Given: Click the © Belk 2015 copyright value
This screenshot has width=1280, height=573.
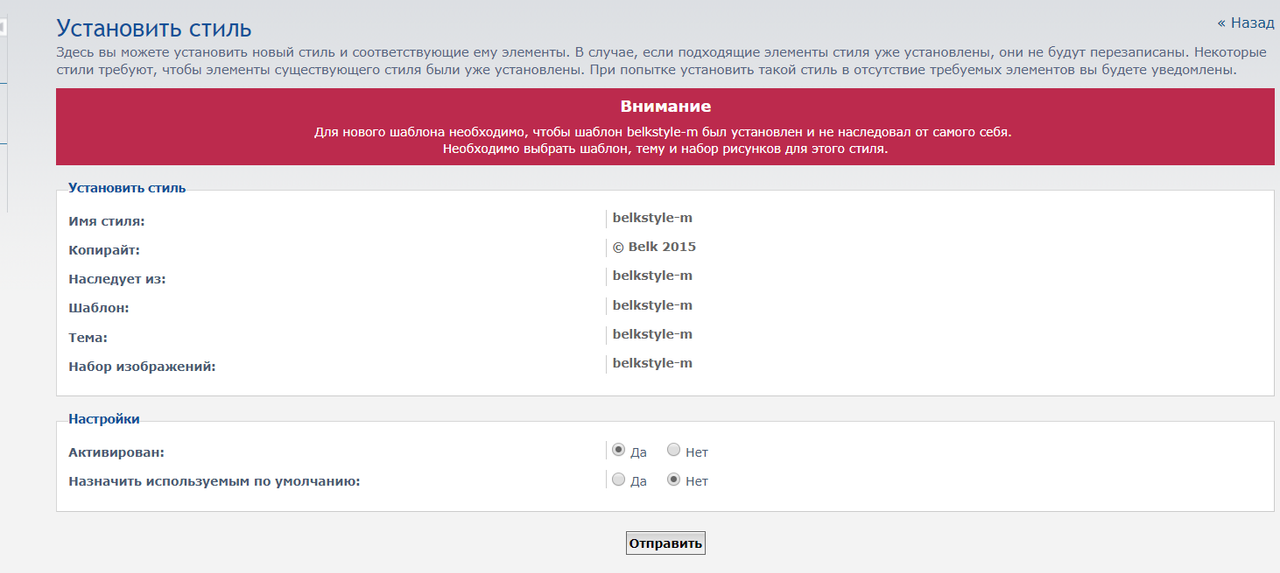Looking at the screenshot, I should click(x=654, y=247).
